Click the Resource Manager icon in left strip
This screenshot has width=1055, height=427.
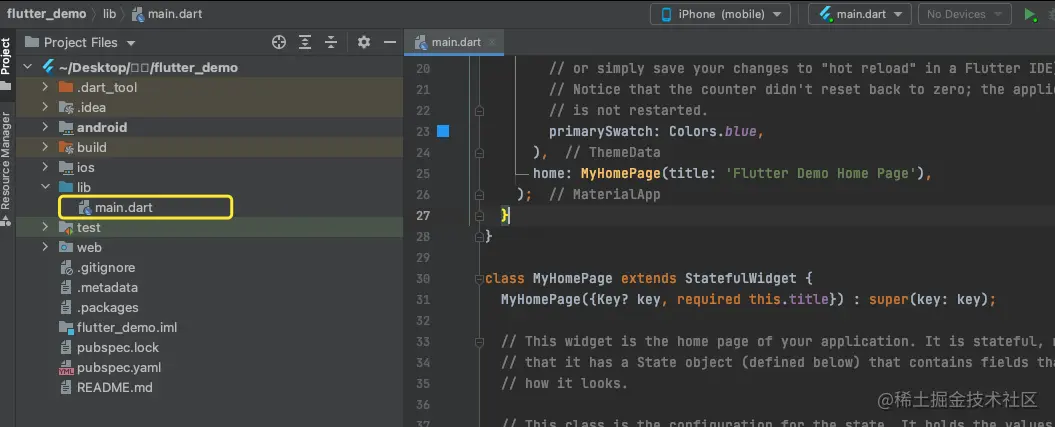(x=6, y=221)
